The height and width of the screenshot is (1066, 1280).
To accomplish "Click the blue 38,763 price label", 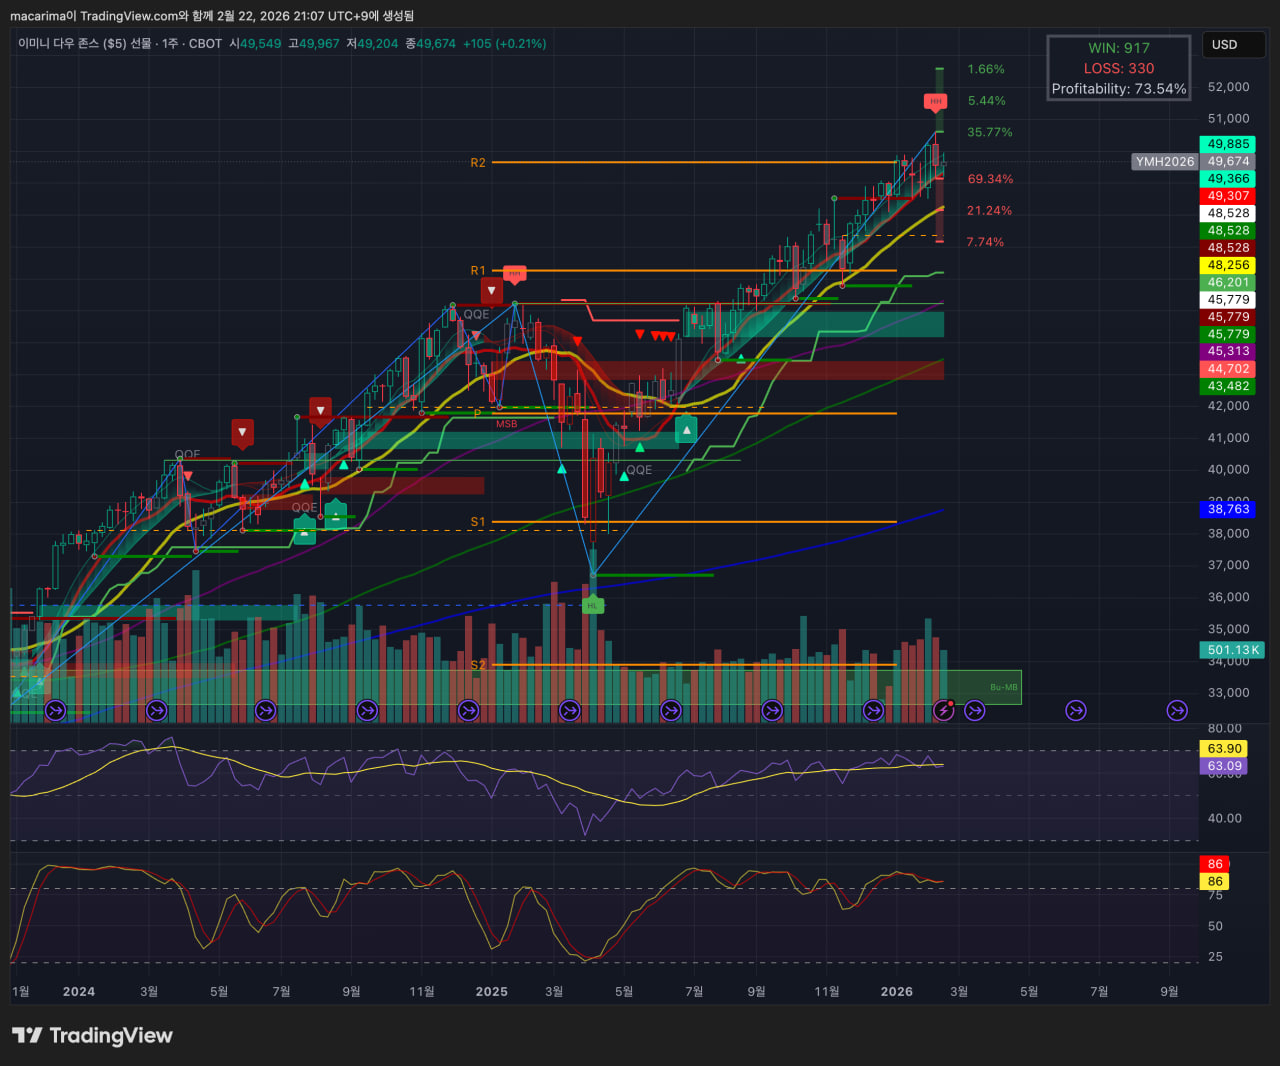I will 1228,509.
